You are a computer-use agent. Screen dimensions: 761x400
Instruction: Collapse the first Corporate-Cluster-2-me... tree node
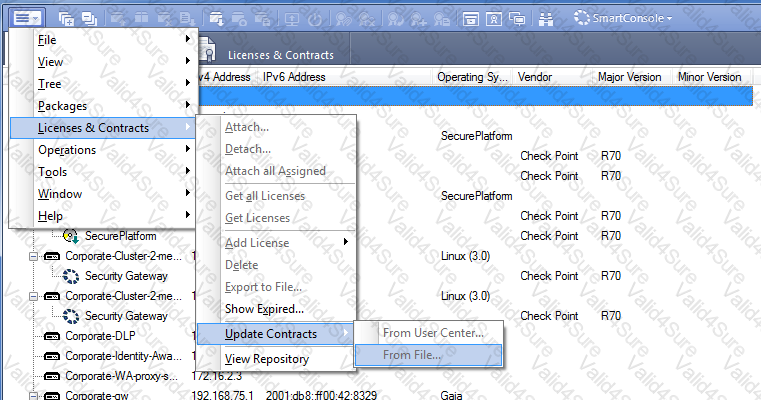[x=33, y=256]
